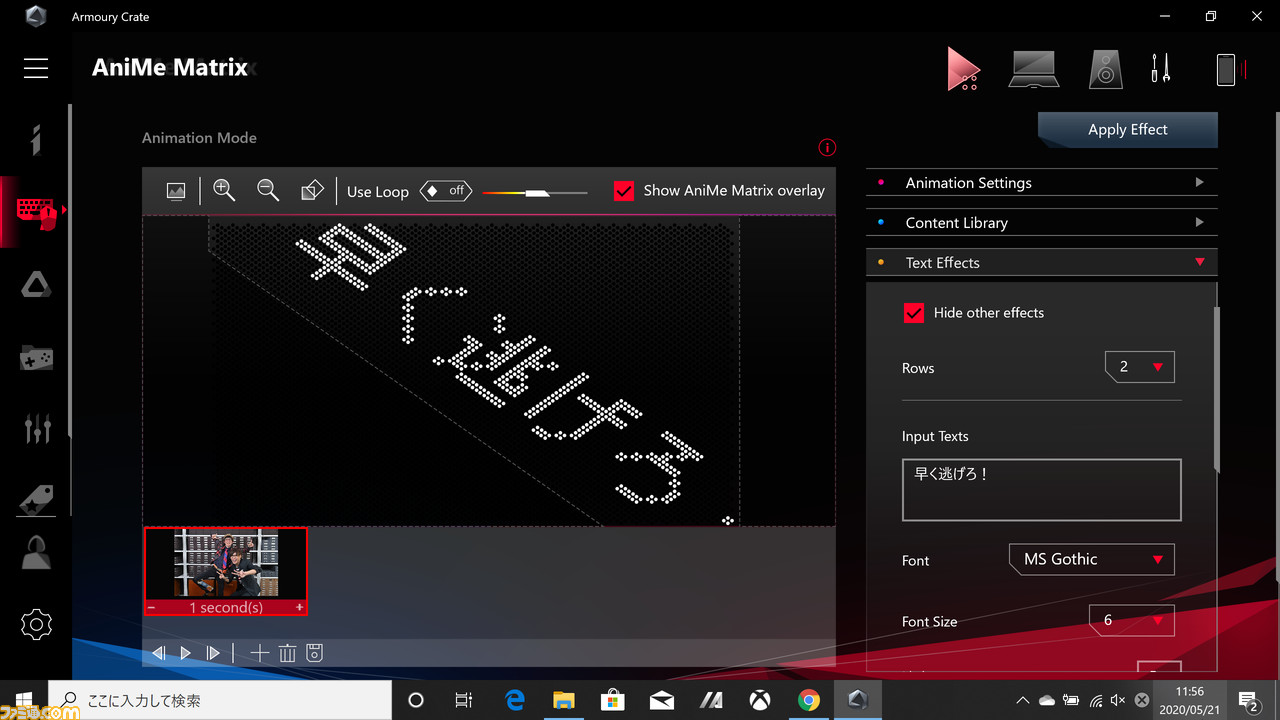This screenshot has width=1280, height=720.
Task: Select the photo frame thumbnail
Action: [x=226, y=564]
